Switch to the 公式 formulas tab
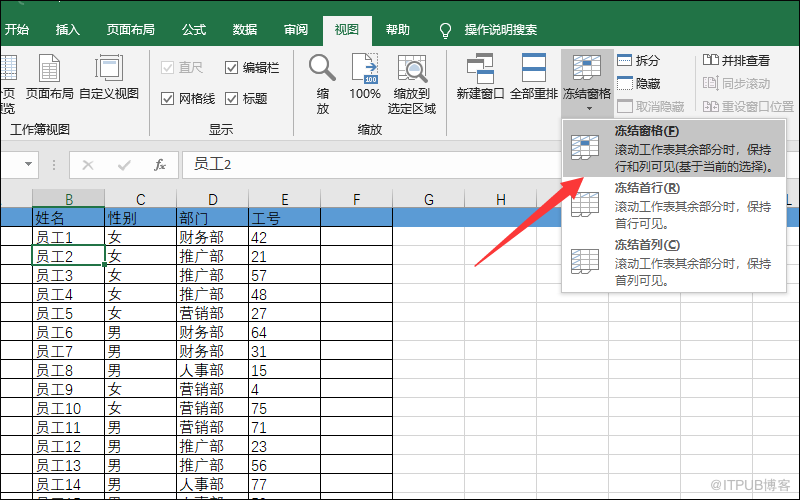The width and height of the screenshot is (800, 500). tap(194, 30)
